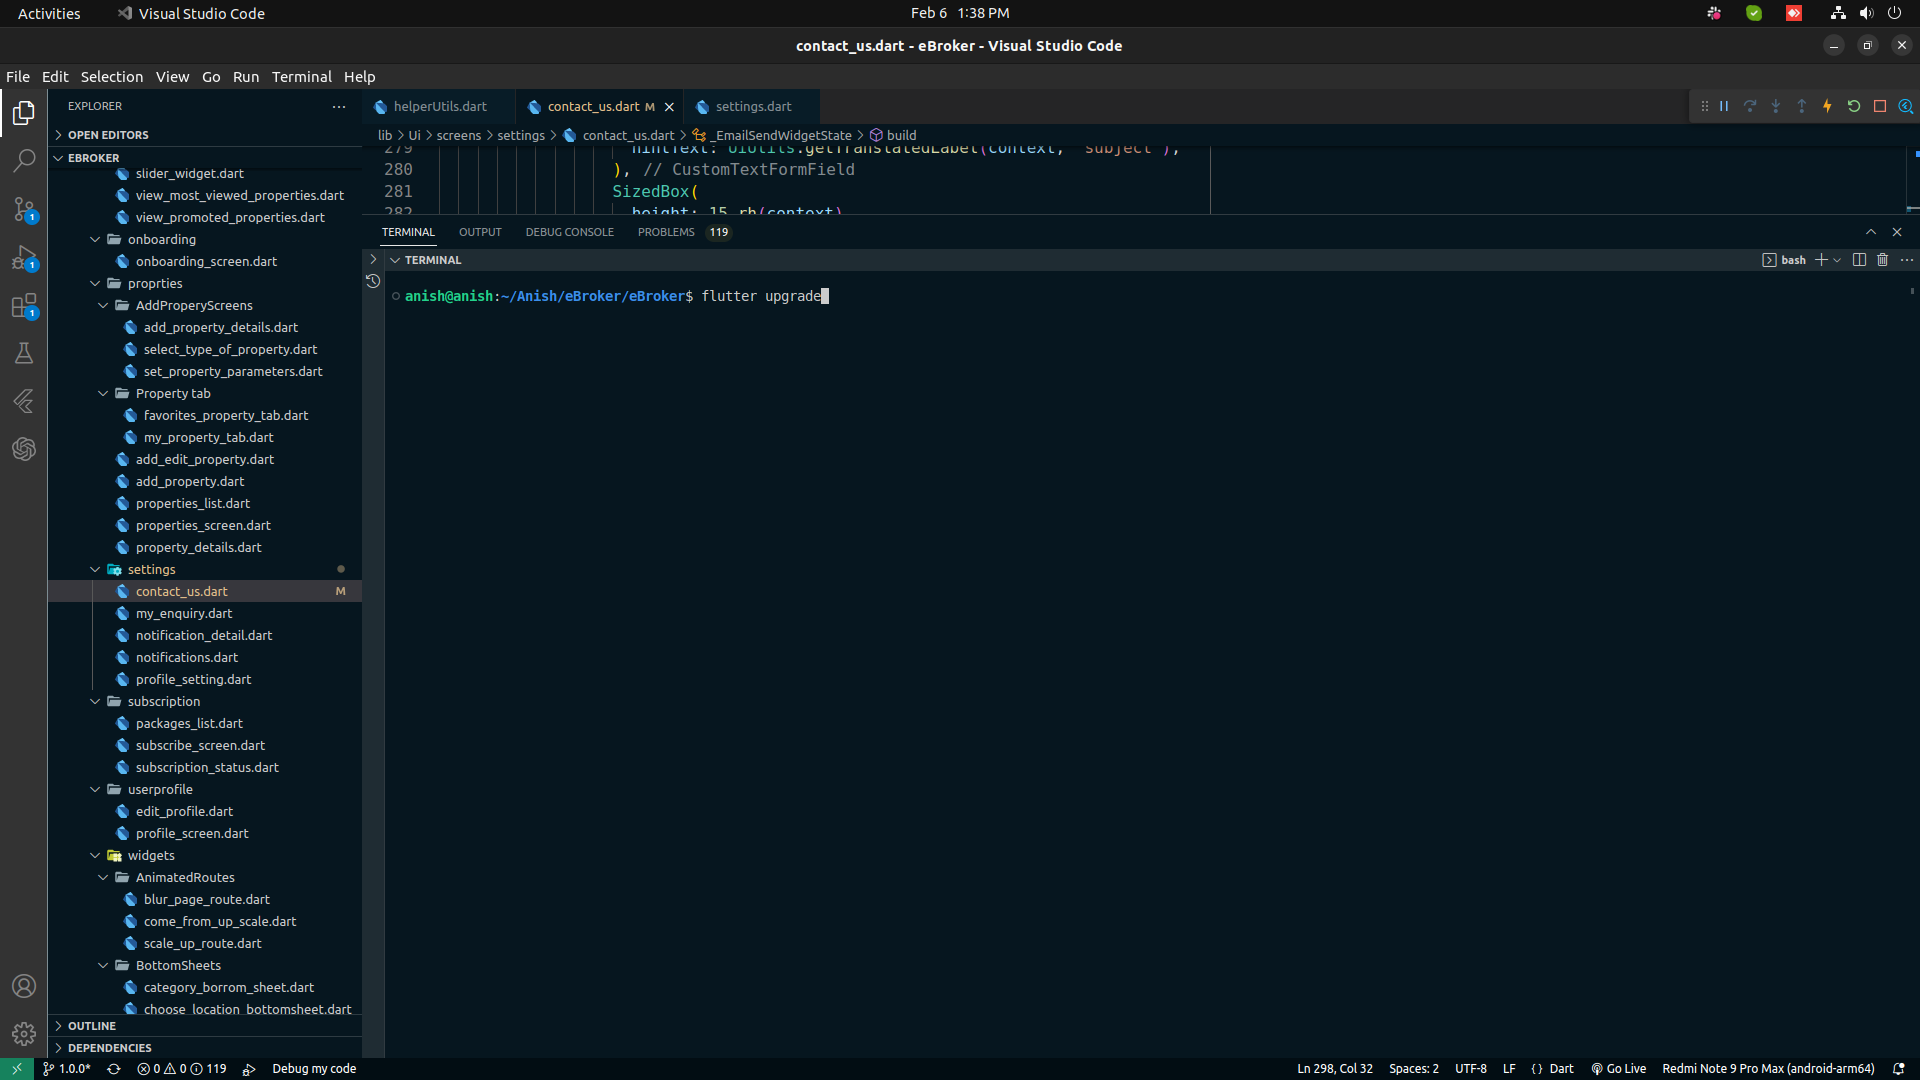Maximize the panel size chevron
Viewport: 1920px width, 1080px height.
click(x=1871, y=232)
